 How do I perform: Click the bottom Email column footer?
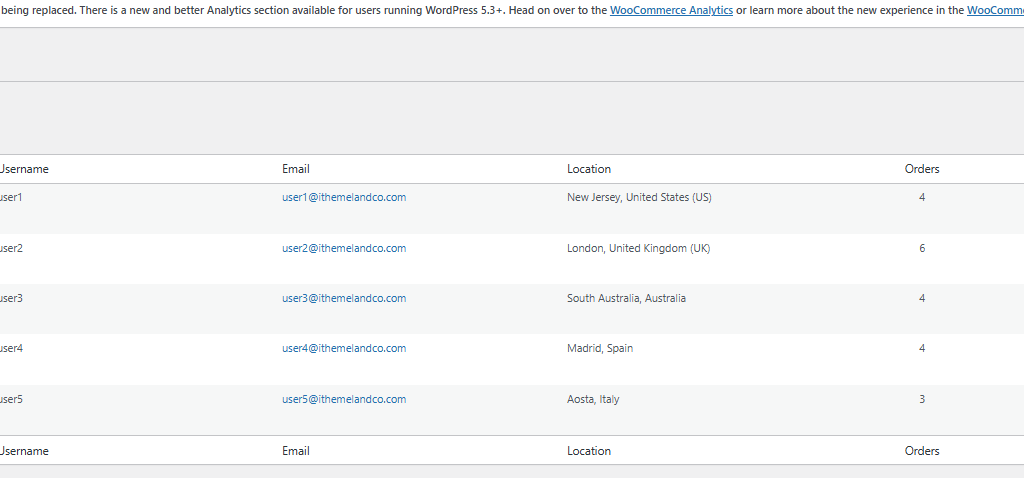click(x=296, y=451)
